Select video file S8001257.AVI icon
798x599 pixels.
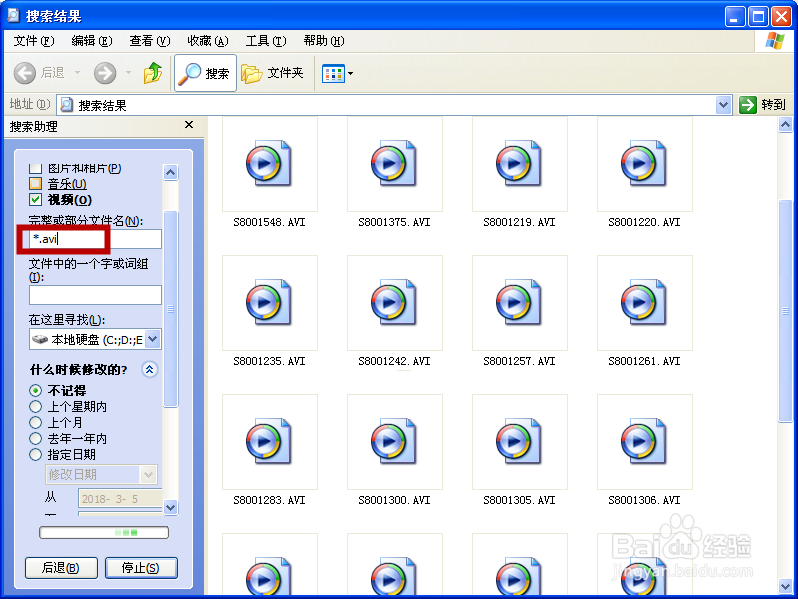(x=520, y=303)
